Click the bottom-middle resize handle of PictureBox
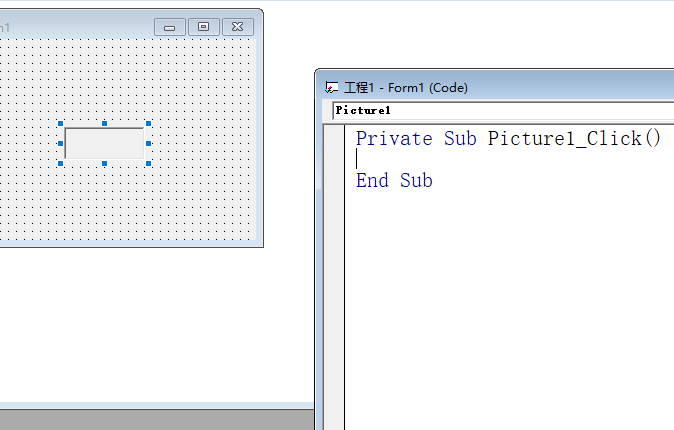Viewport: 674px width, 430px height. [x=105, y=163]
